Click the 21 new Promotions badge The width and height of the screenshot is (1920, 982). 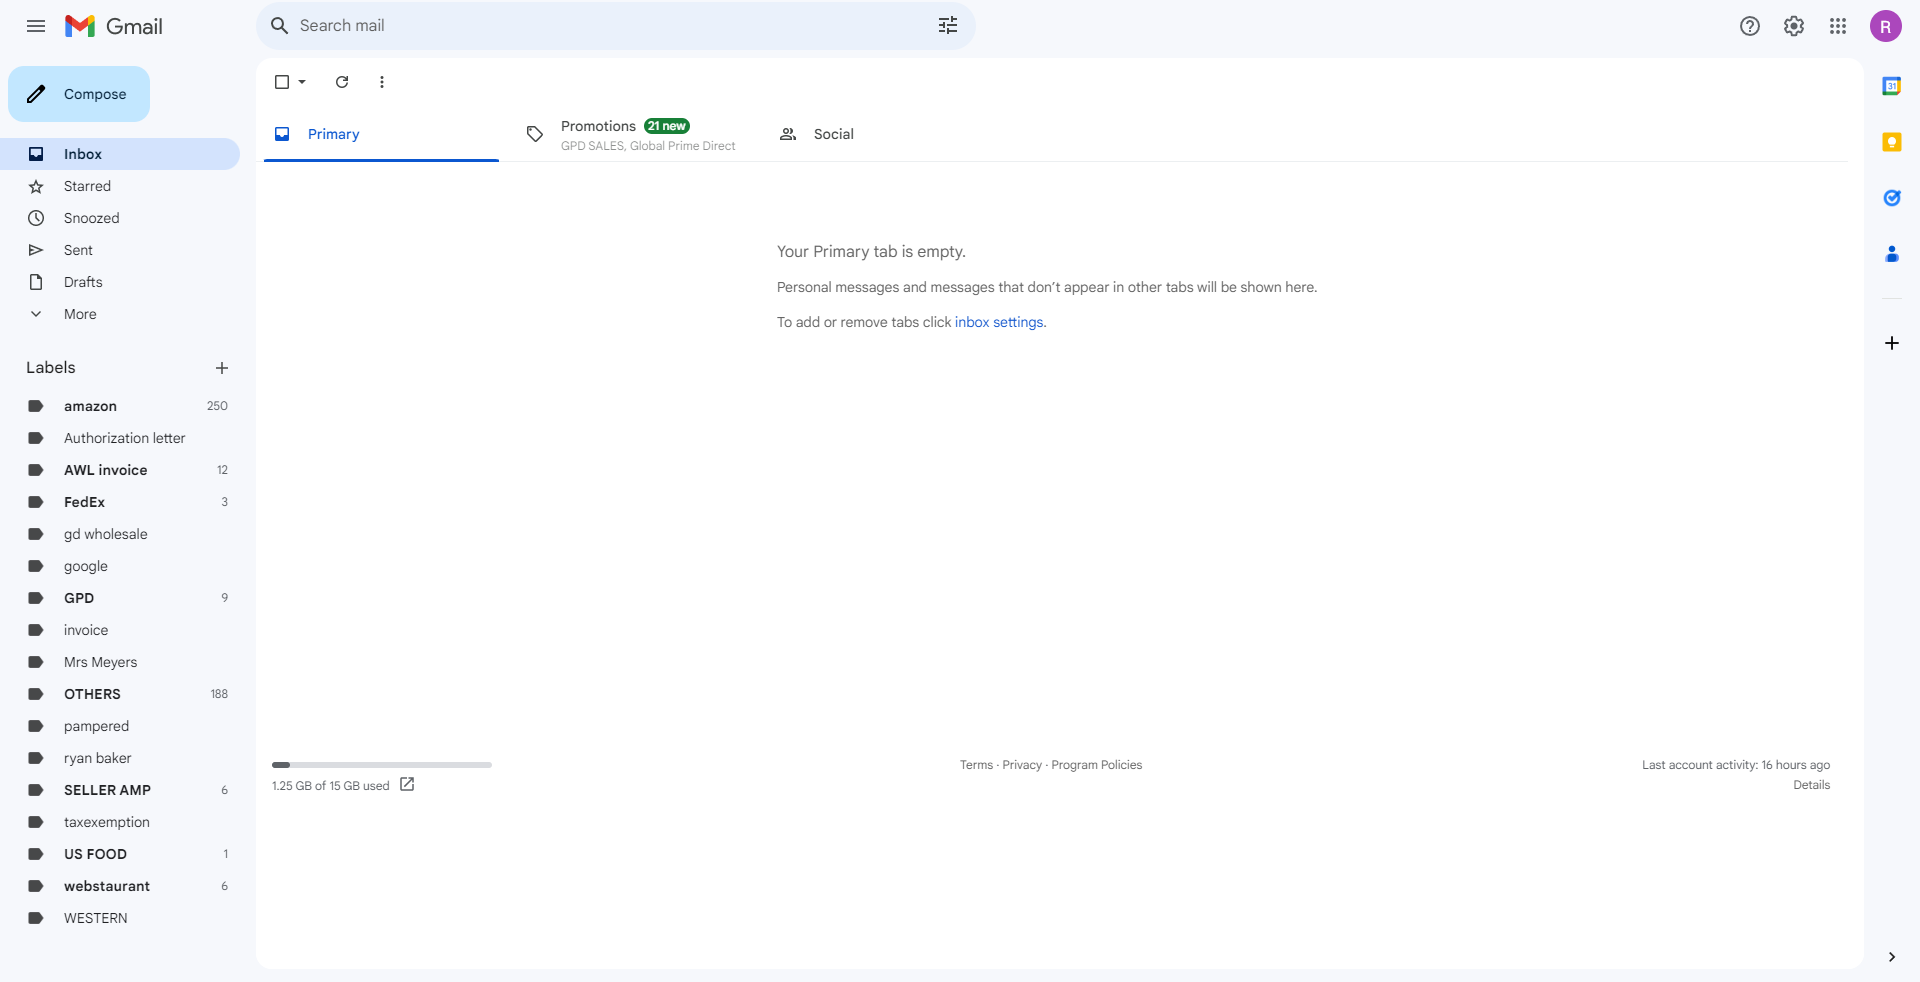point(667,126)
